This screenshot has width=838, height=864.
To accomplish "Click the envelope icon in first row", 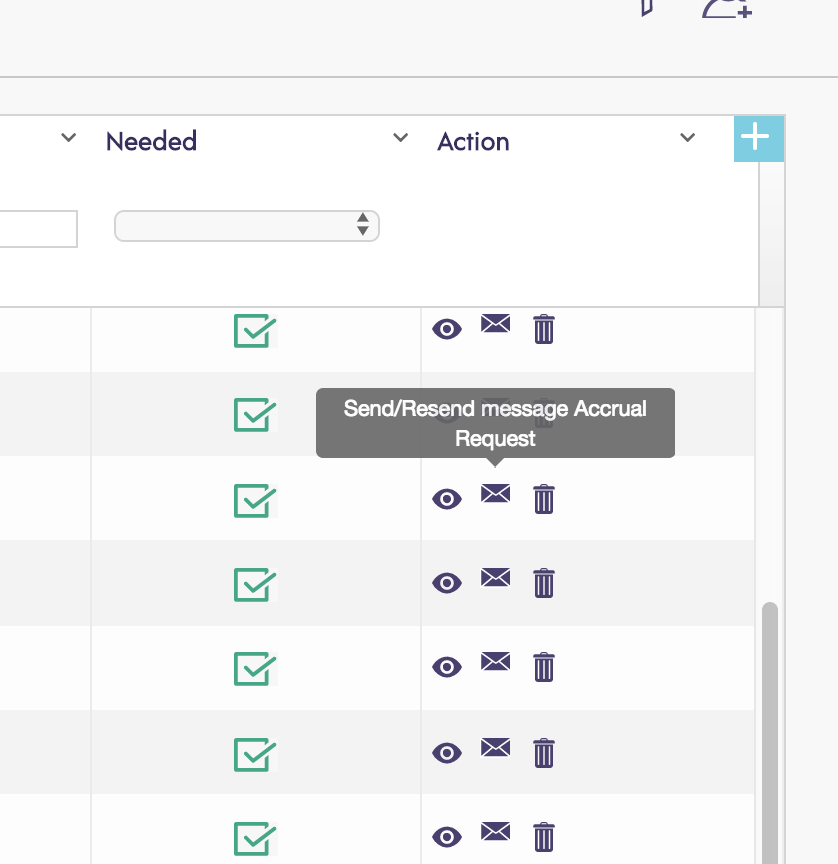I will click(x=495, y=323).
